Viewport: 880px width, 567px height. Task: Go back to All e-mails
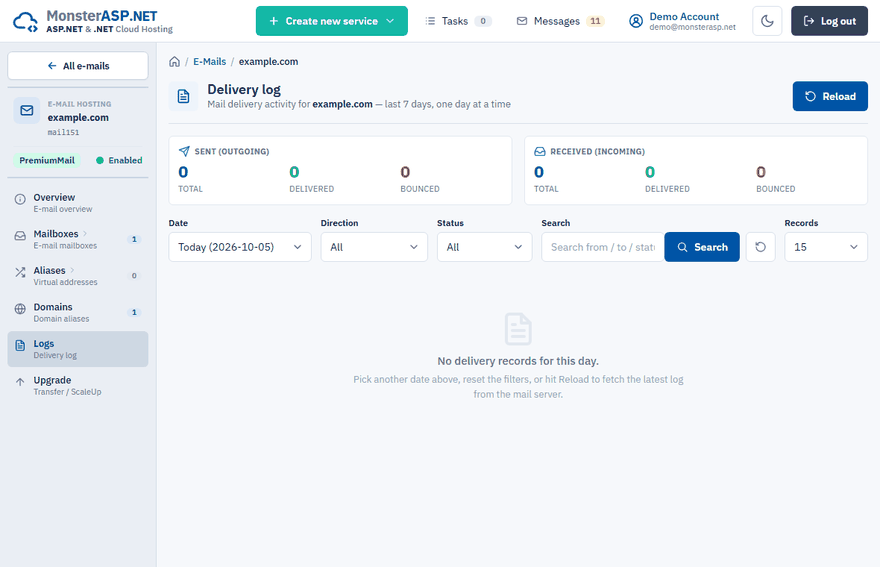tap(78, 66)
